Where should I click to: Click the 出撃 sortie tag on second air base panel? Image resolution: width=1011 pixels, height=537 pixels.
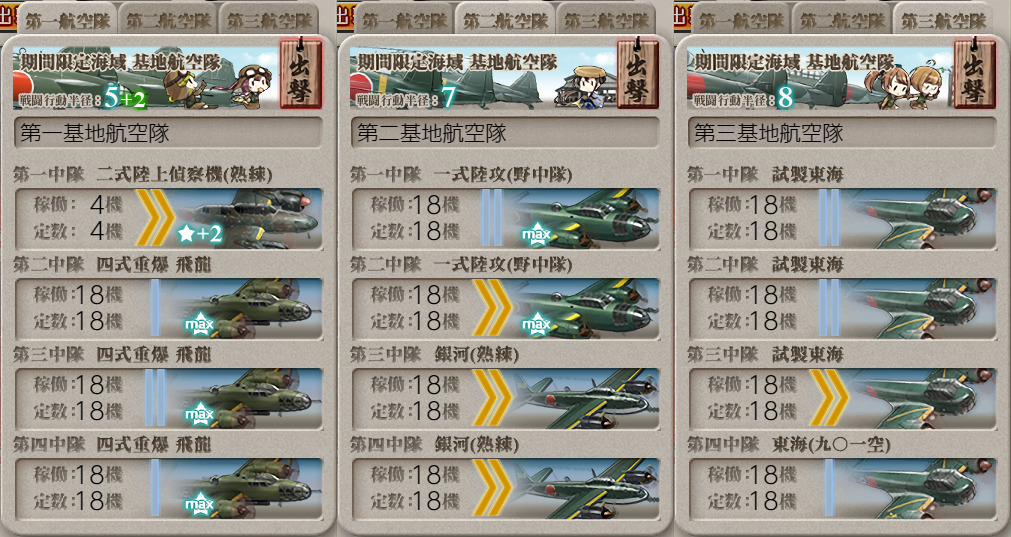[x=638, y=73]
